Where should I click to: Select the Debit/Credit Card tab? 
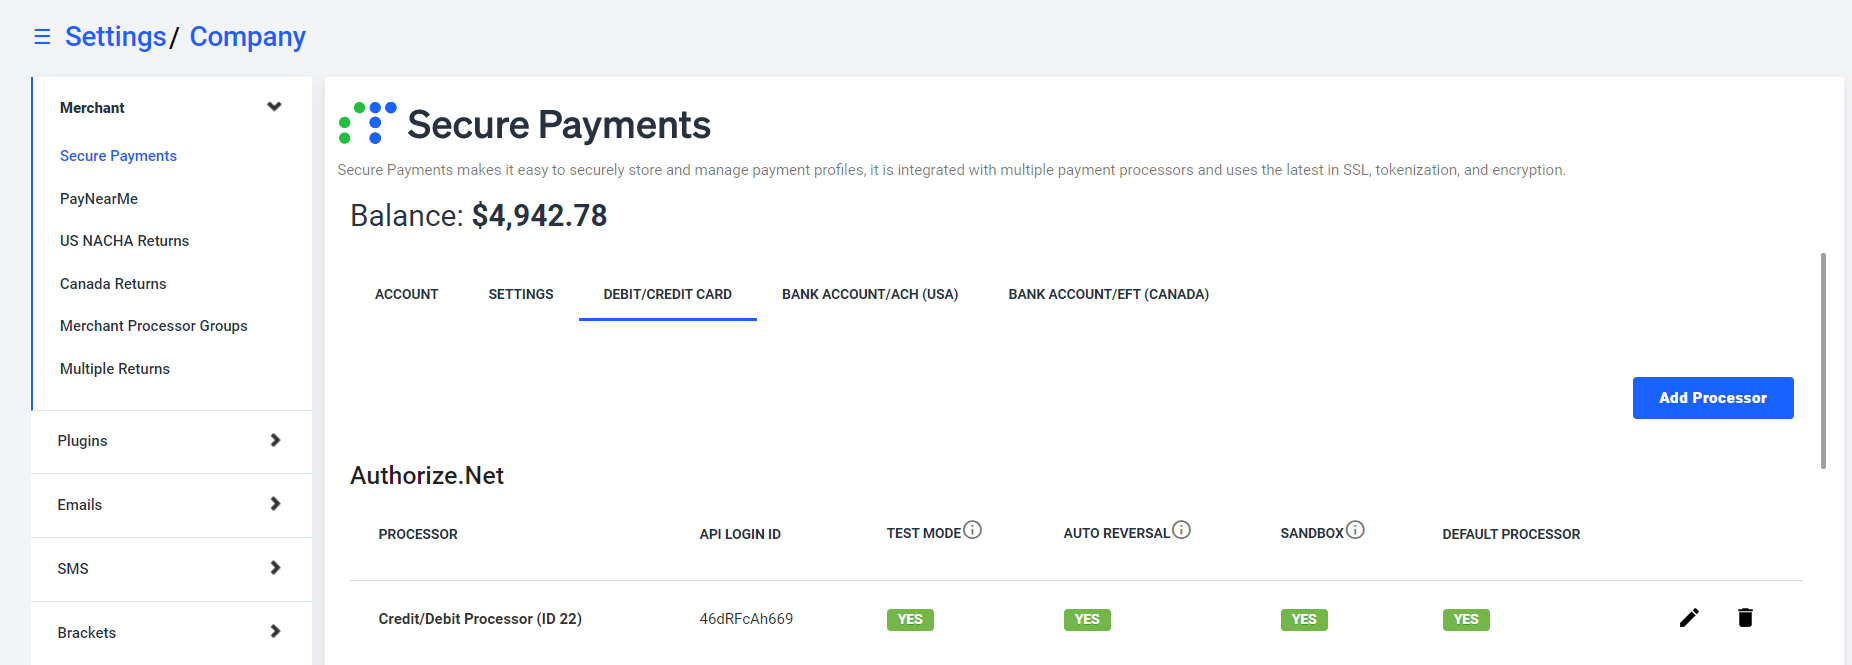coord(668,294)
